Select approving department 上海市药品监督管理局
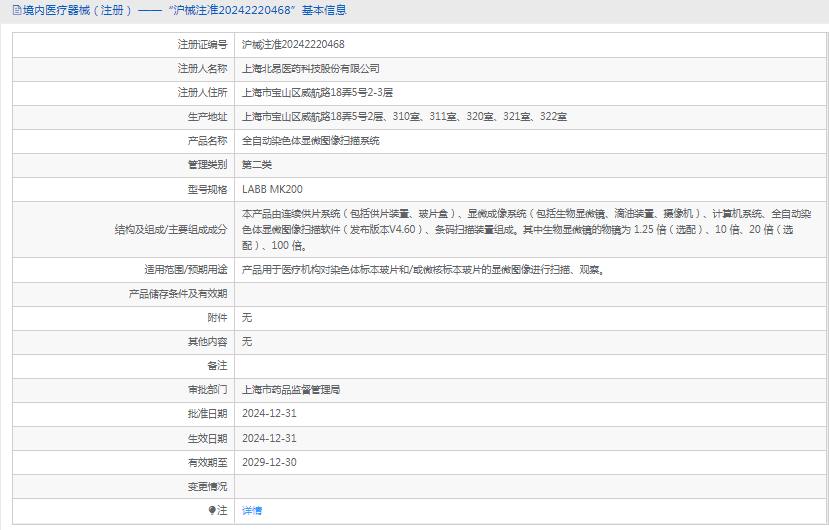Viewport: 829px width, 530px height. tap(291, 390)
